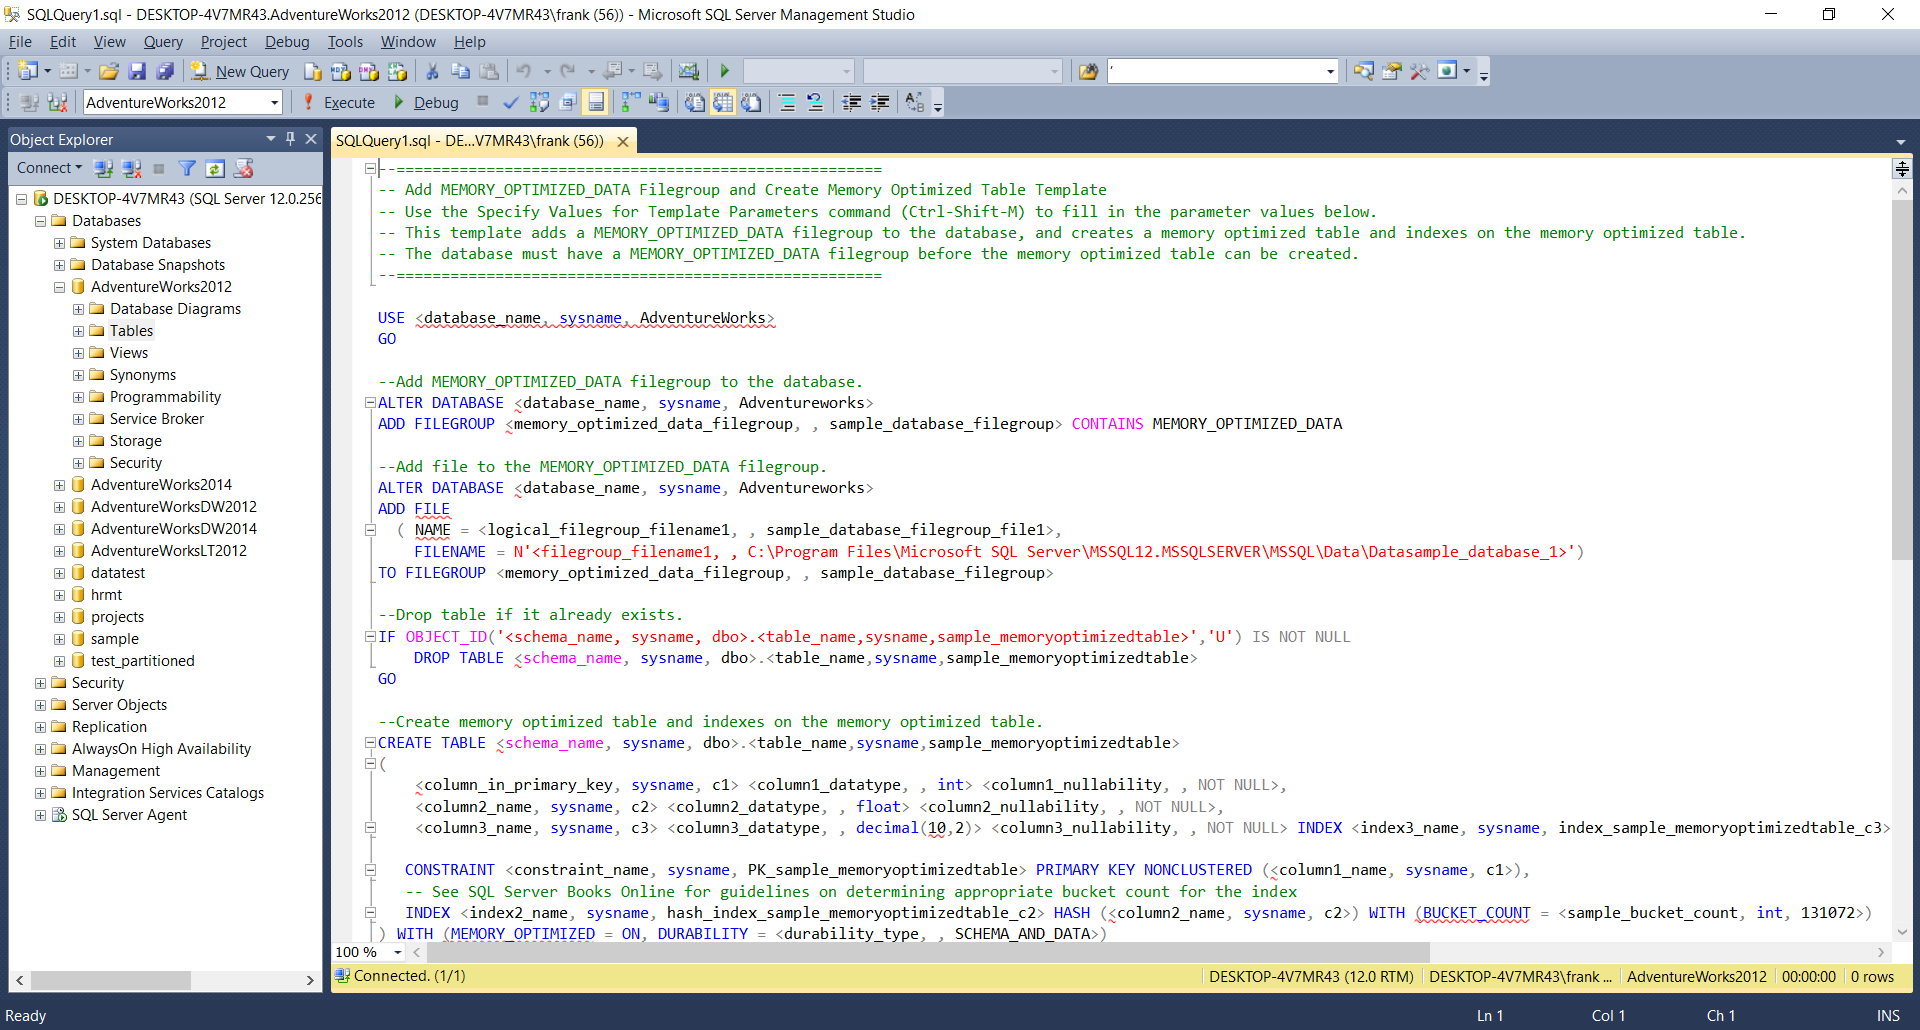This screenshot has height=1030, width=1920.
Task: Close the SQLQuery1.sql tab
Action: point(623,141)
